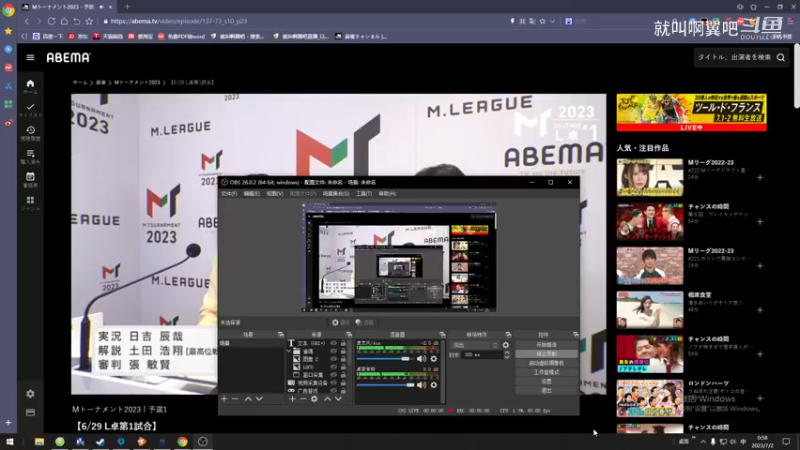The height and width of the screenshot is (450, 800).
Task: Open the calendar schedule icon in the ABEMA sidebar
Action: [30, 180]
